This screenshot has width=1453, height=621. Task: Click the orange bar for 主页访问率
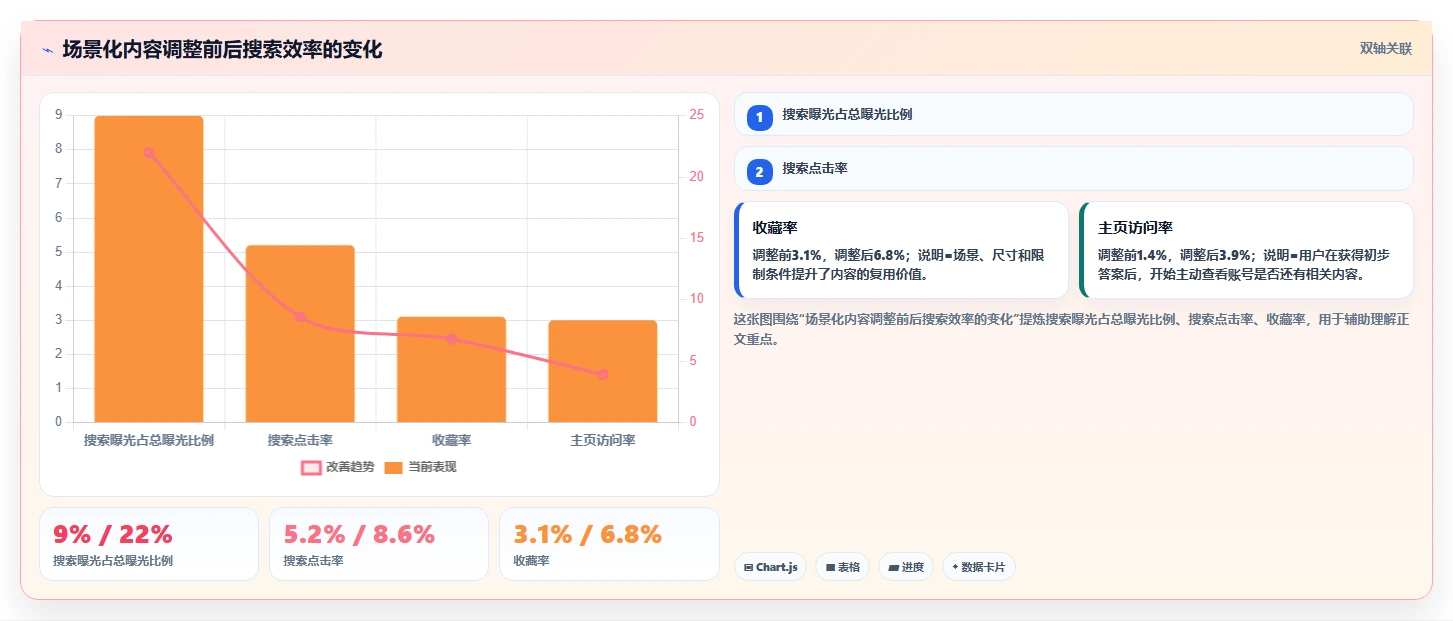click(x=602, y=371)
